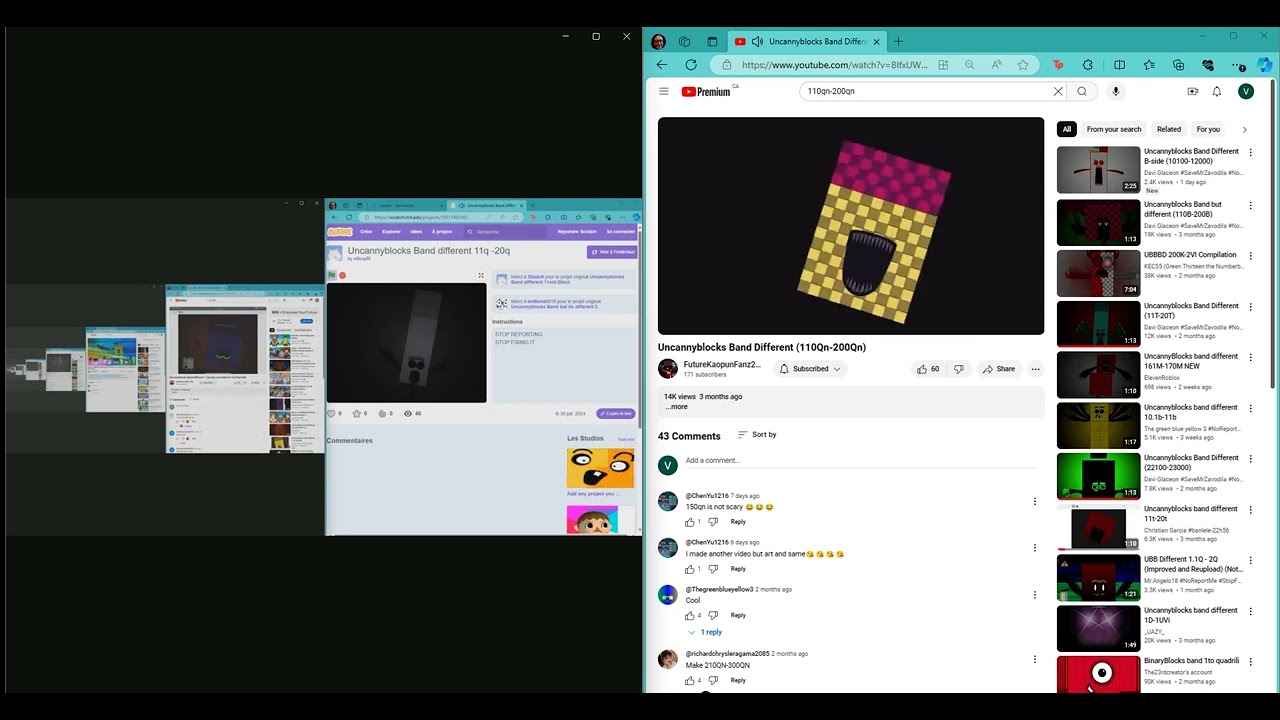This screenshot has height=720, width=1280.
Task: Reply to the 'Cool' comment
Action: (x=738, y=616)
